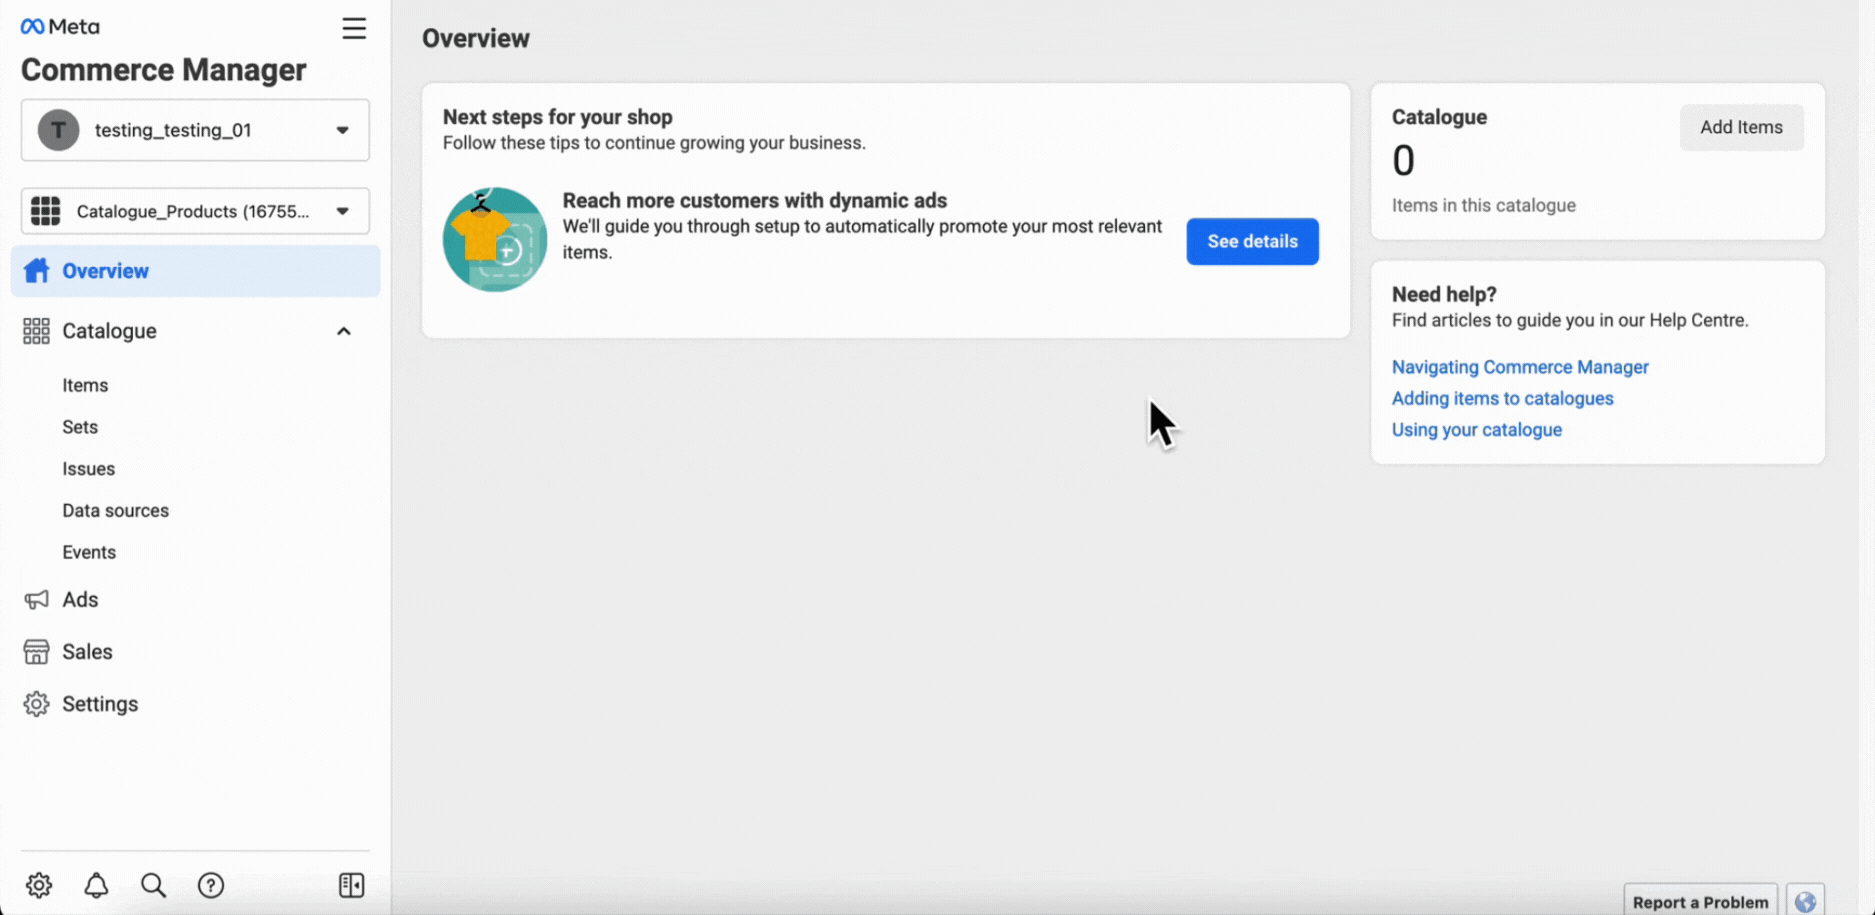
Task: Collapse the Catalogue section chevron
Action: tap(344, 331)
